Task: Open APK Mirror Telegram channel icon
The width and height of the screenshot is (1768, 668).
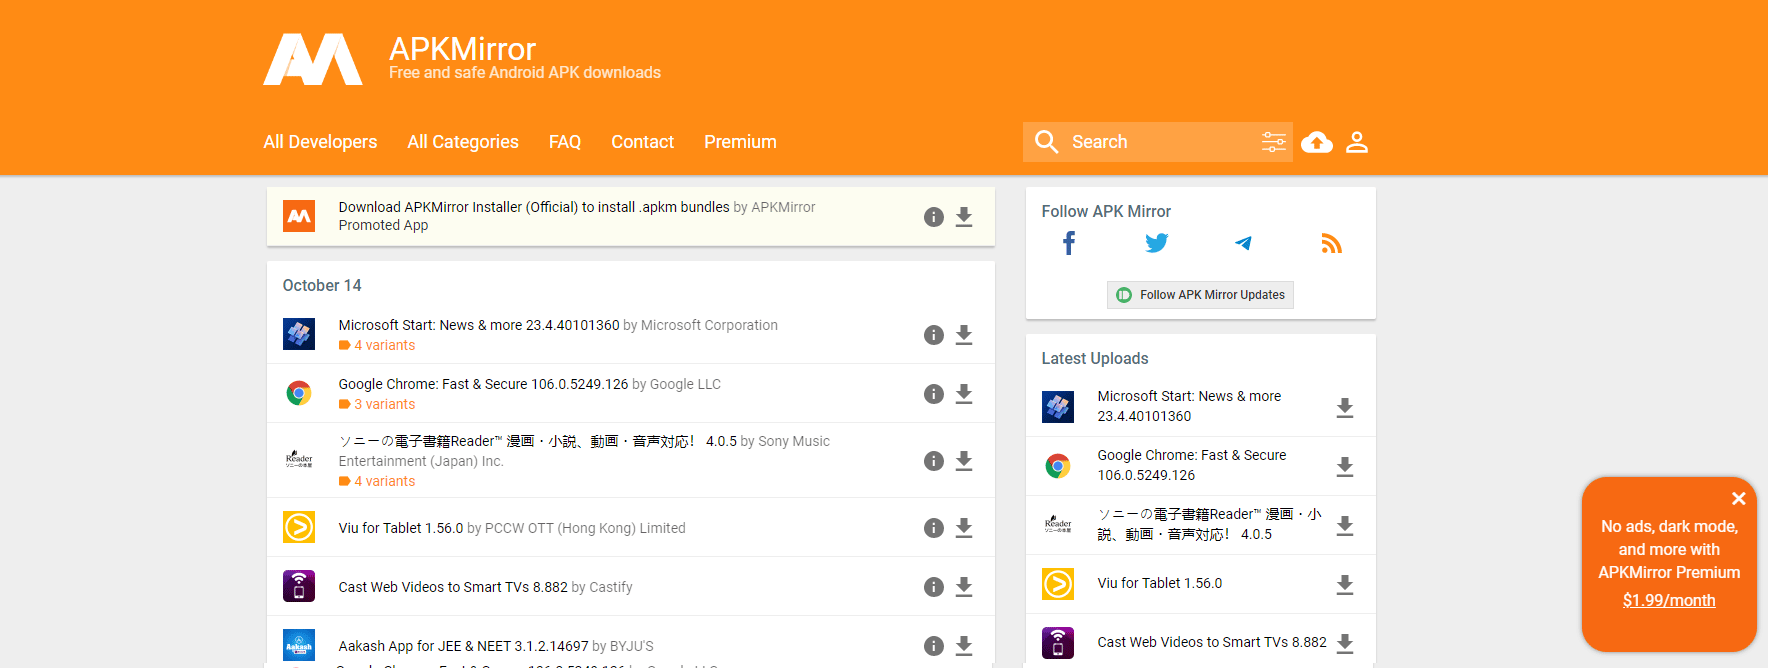Action: pyautogui.click(x=1243, y=243)
